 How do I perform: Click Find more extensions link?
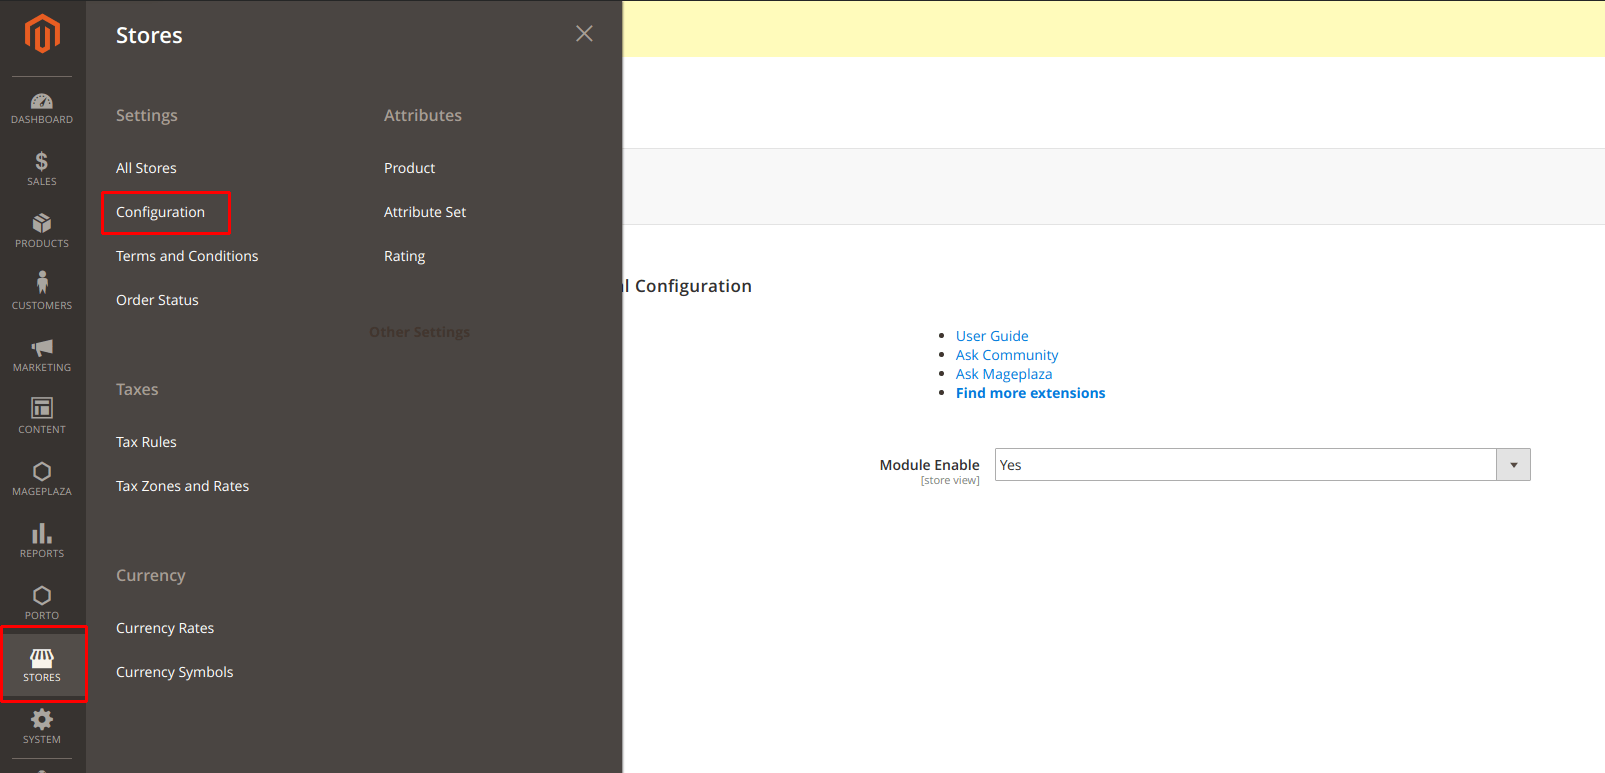1030,393
